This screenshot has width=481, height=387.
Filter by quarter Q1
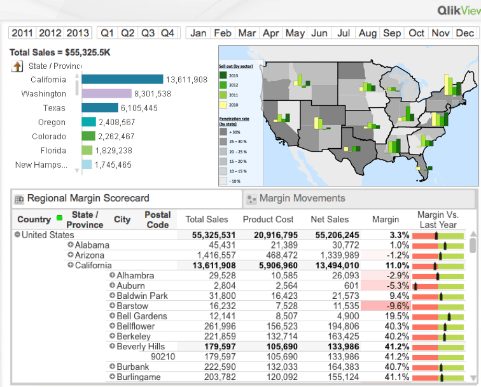(x=107, y=33)
